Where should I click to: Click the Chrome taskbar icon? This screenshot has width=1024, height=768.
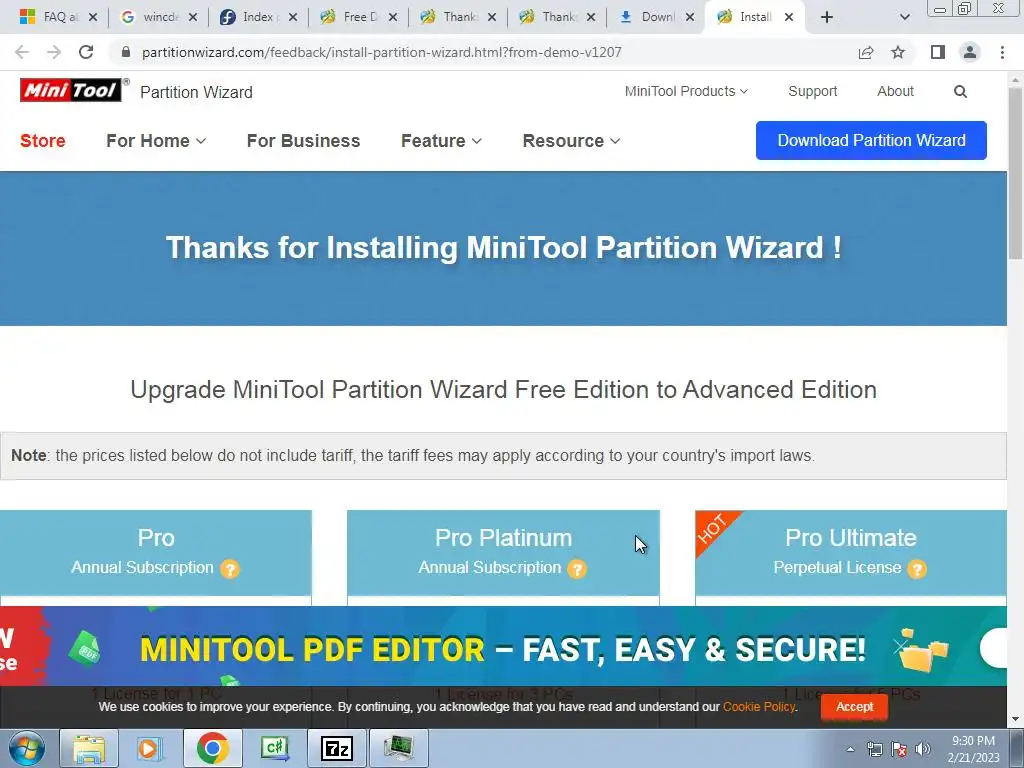[x=212, y=748]
